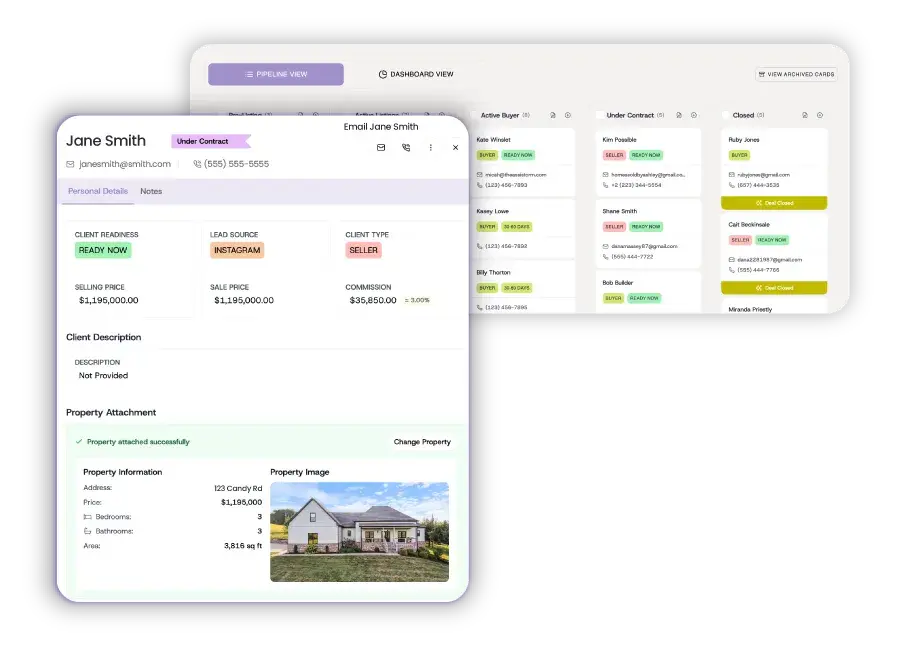Click the Deal Closed bar under Ruby Jones
The width and height of the screenshot is (907, 647).
coord(774,203)
